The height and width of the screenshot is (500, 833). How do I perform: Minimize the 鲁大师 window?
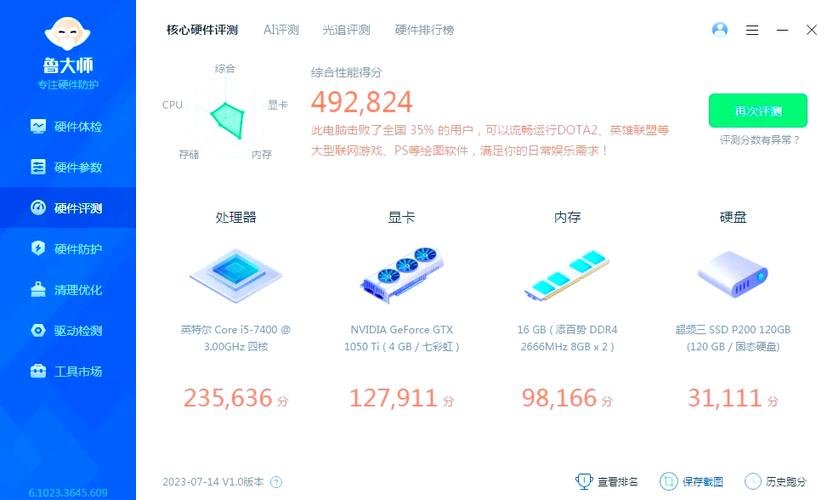coord(782,30)
